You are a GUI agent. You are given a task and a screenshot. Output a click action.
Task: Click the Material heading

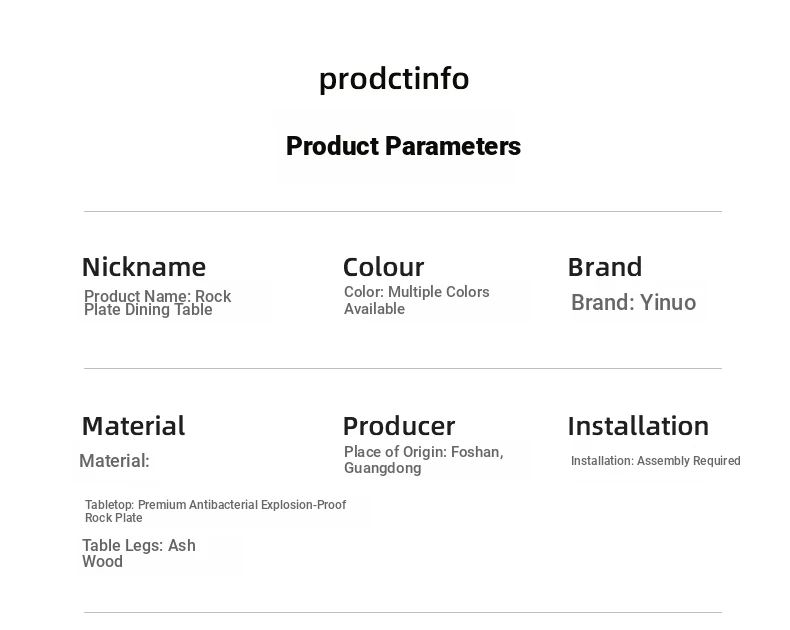point(134,426)
